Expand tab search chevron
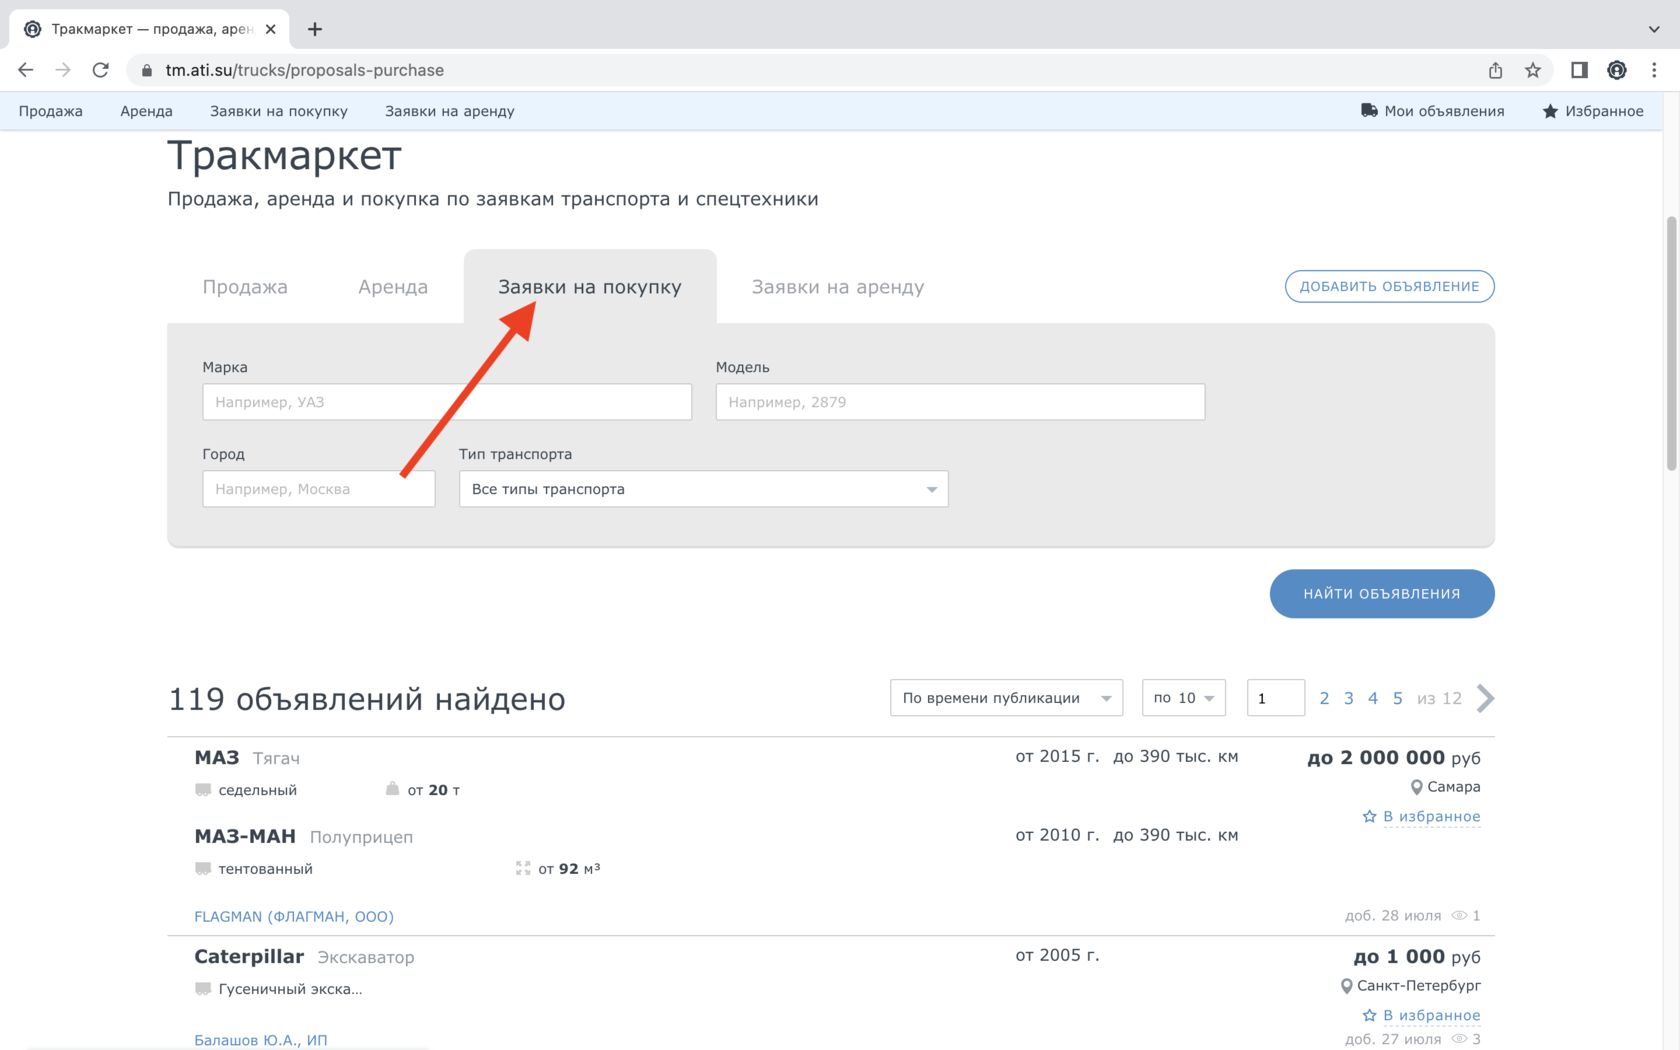 pyautogui.click(x=1654, y=29)
